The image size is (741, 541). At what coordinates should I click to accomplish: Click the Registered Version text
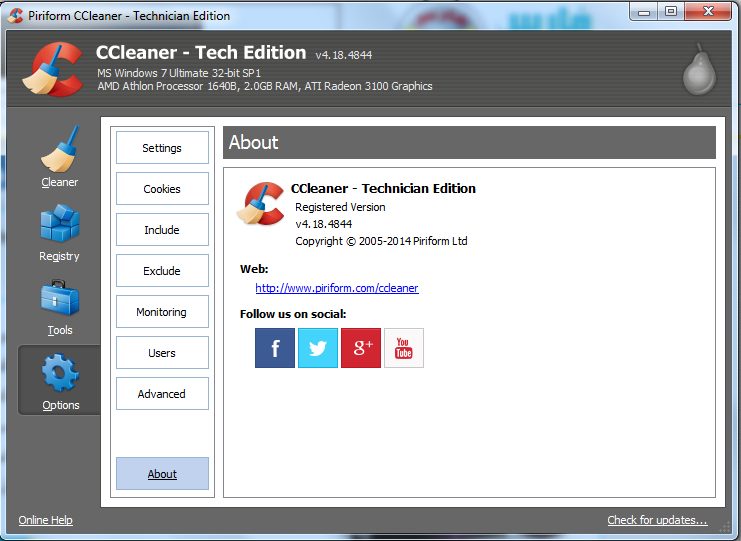click(340, 207)
